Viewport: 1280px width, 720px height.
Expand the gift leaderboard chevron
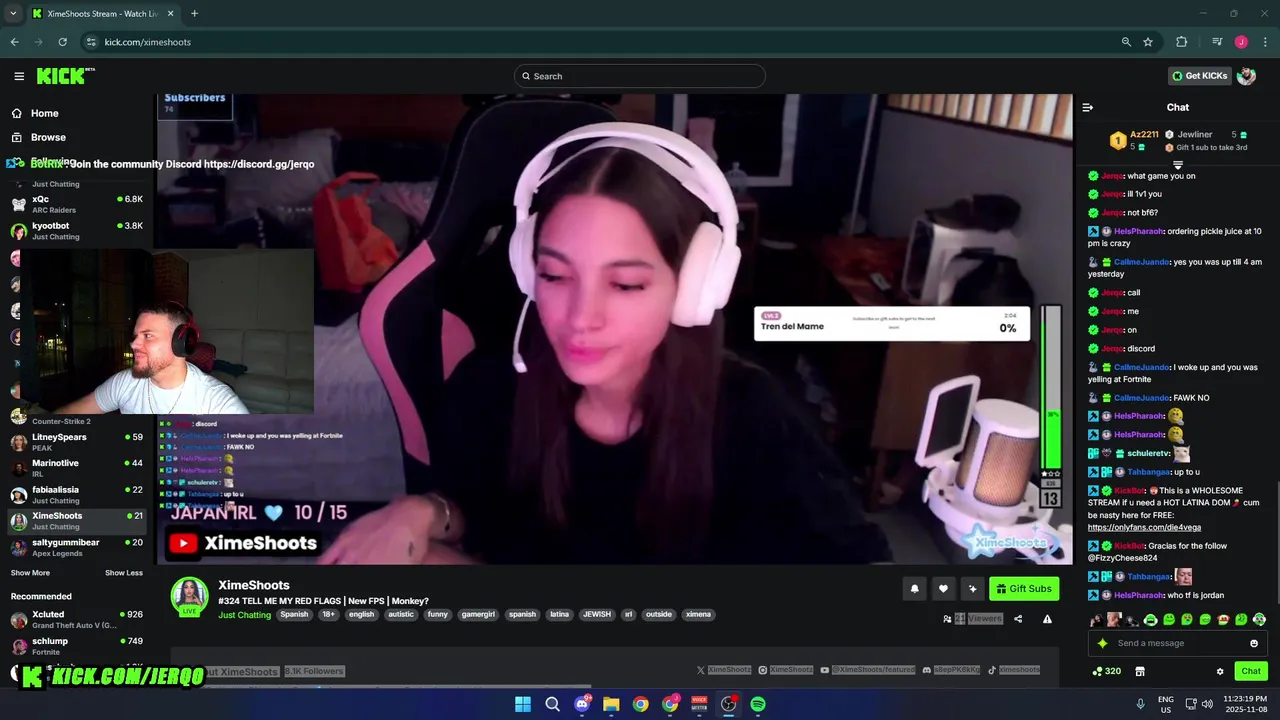pos(1178,165)
